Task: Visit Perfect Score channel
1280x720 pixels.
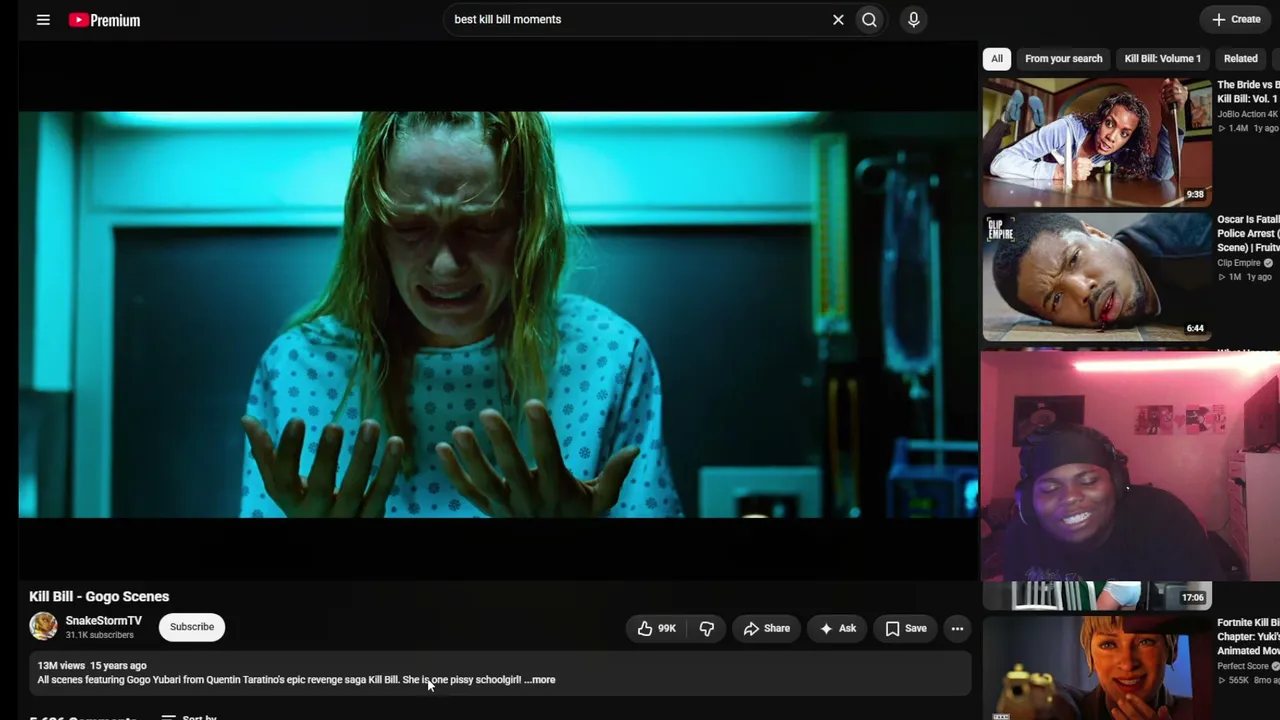Action: click(1243, 666)
